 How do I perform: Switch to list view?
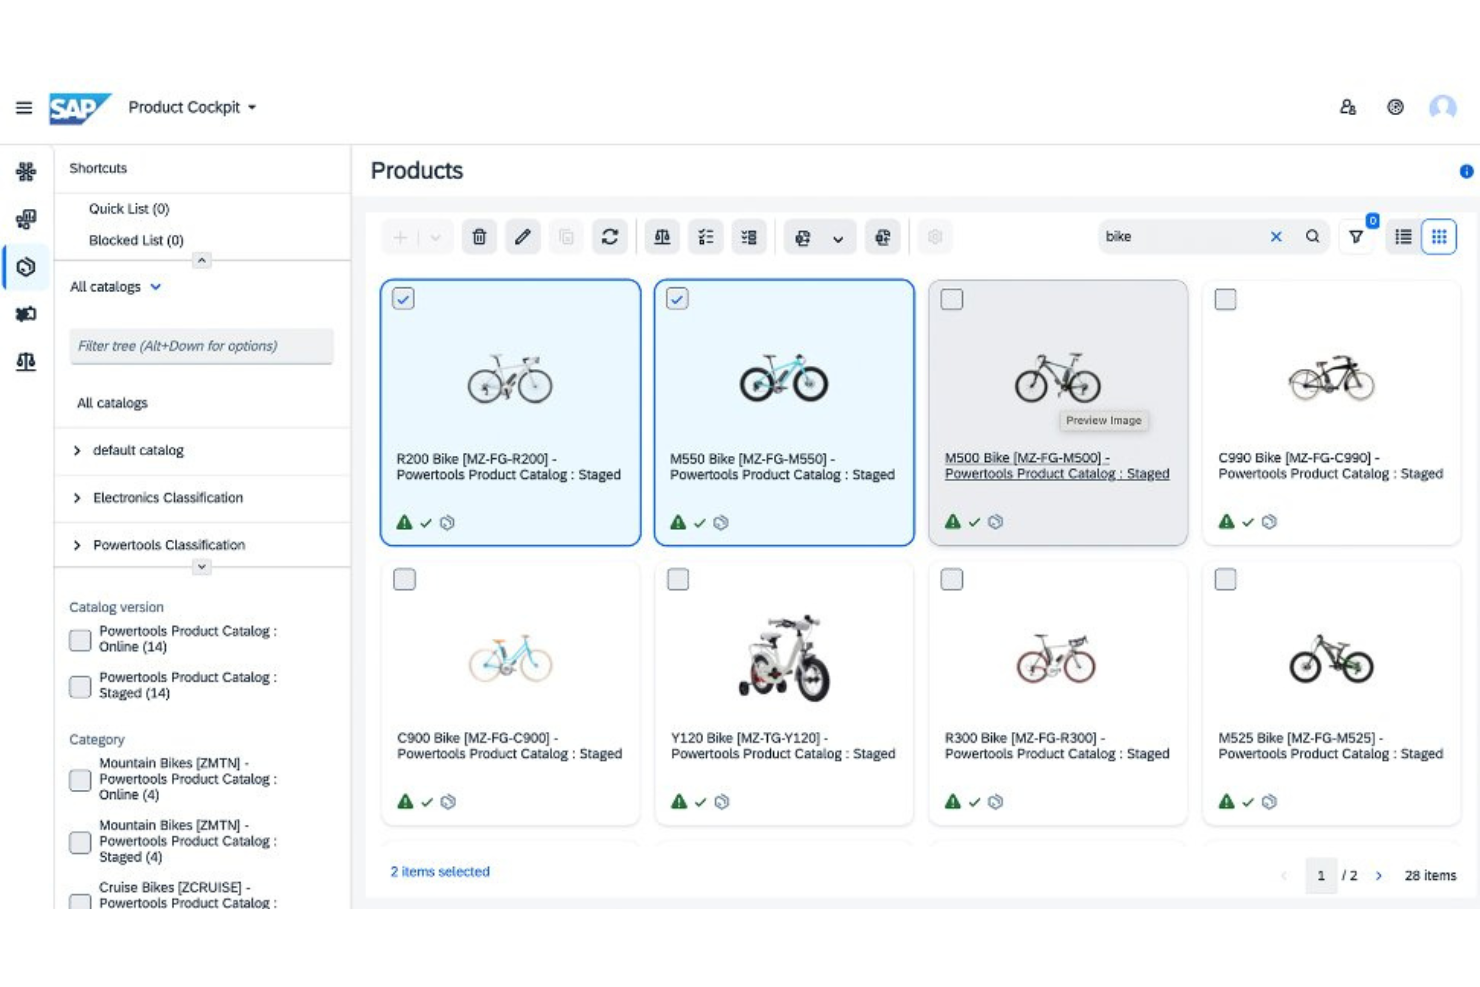(x=1403, y=237)
